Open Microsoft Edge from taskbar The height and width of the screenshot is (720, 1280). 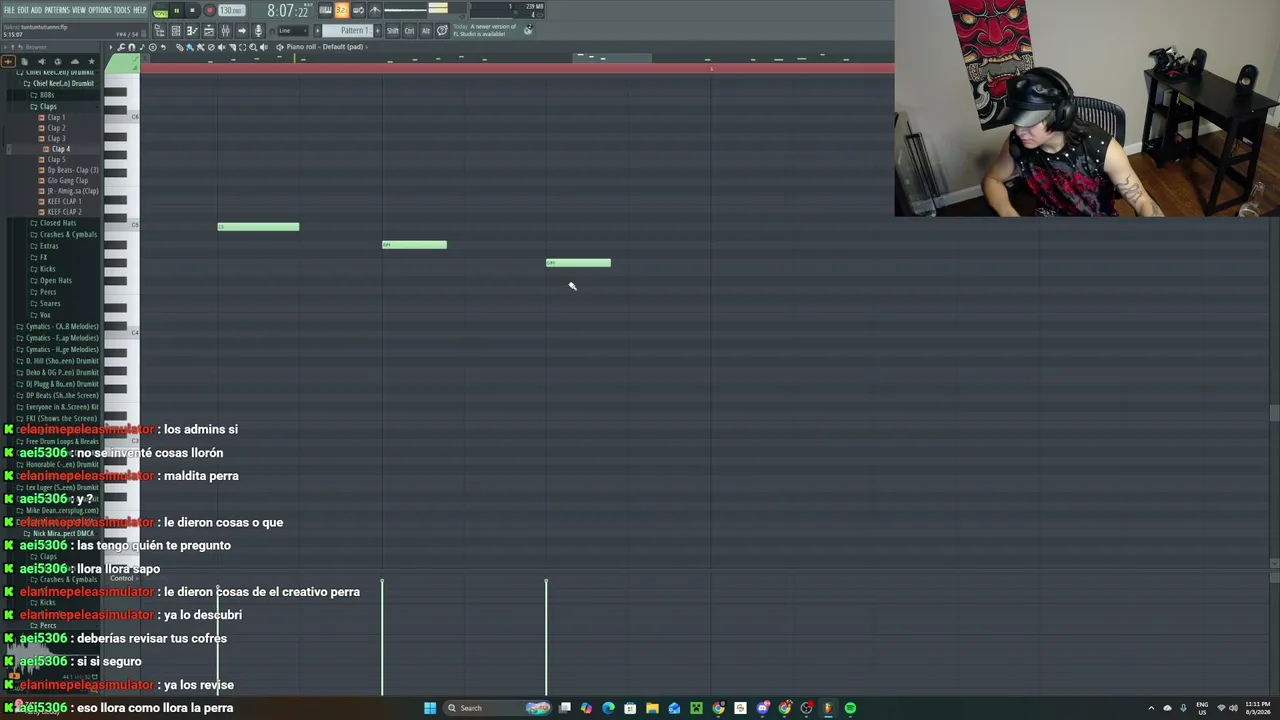(608, 708)
